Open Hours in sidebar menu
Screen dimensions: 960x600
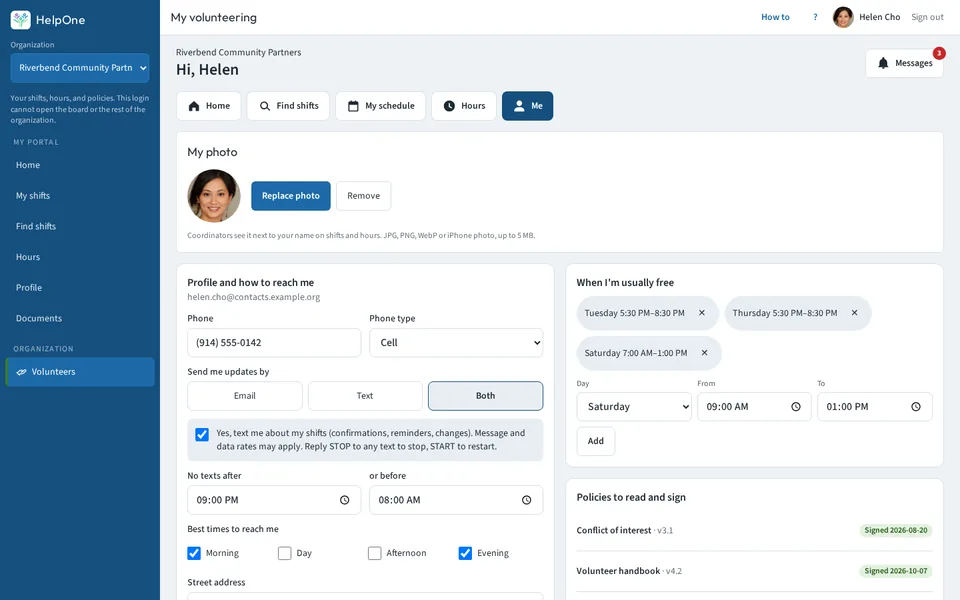tap(80, 257)
